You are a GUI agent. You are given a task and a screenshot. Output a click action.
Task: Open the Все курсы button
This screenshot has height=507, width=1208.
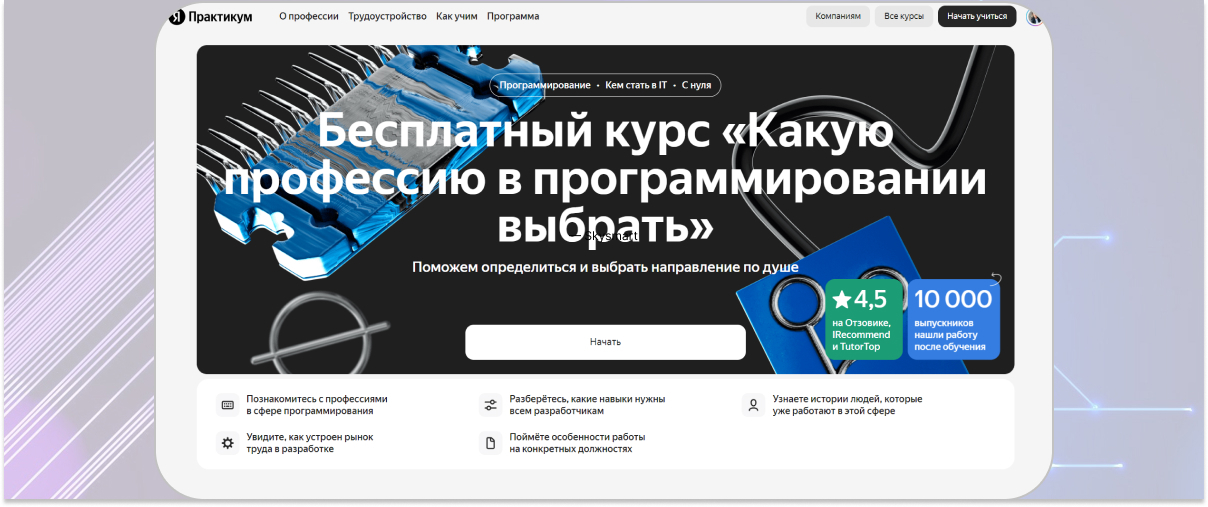[904, 16]
